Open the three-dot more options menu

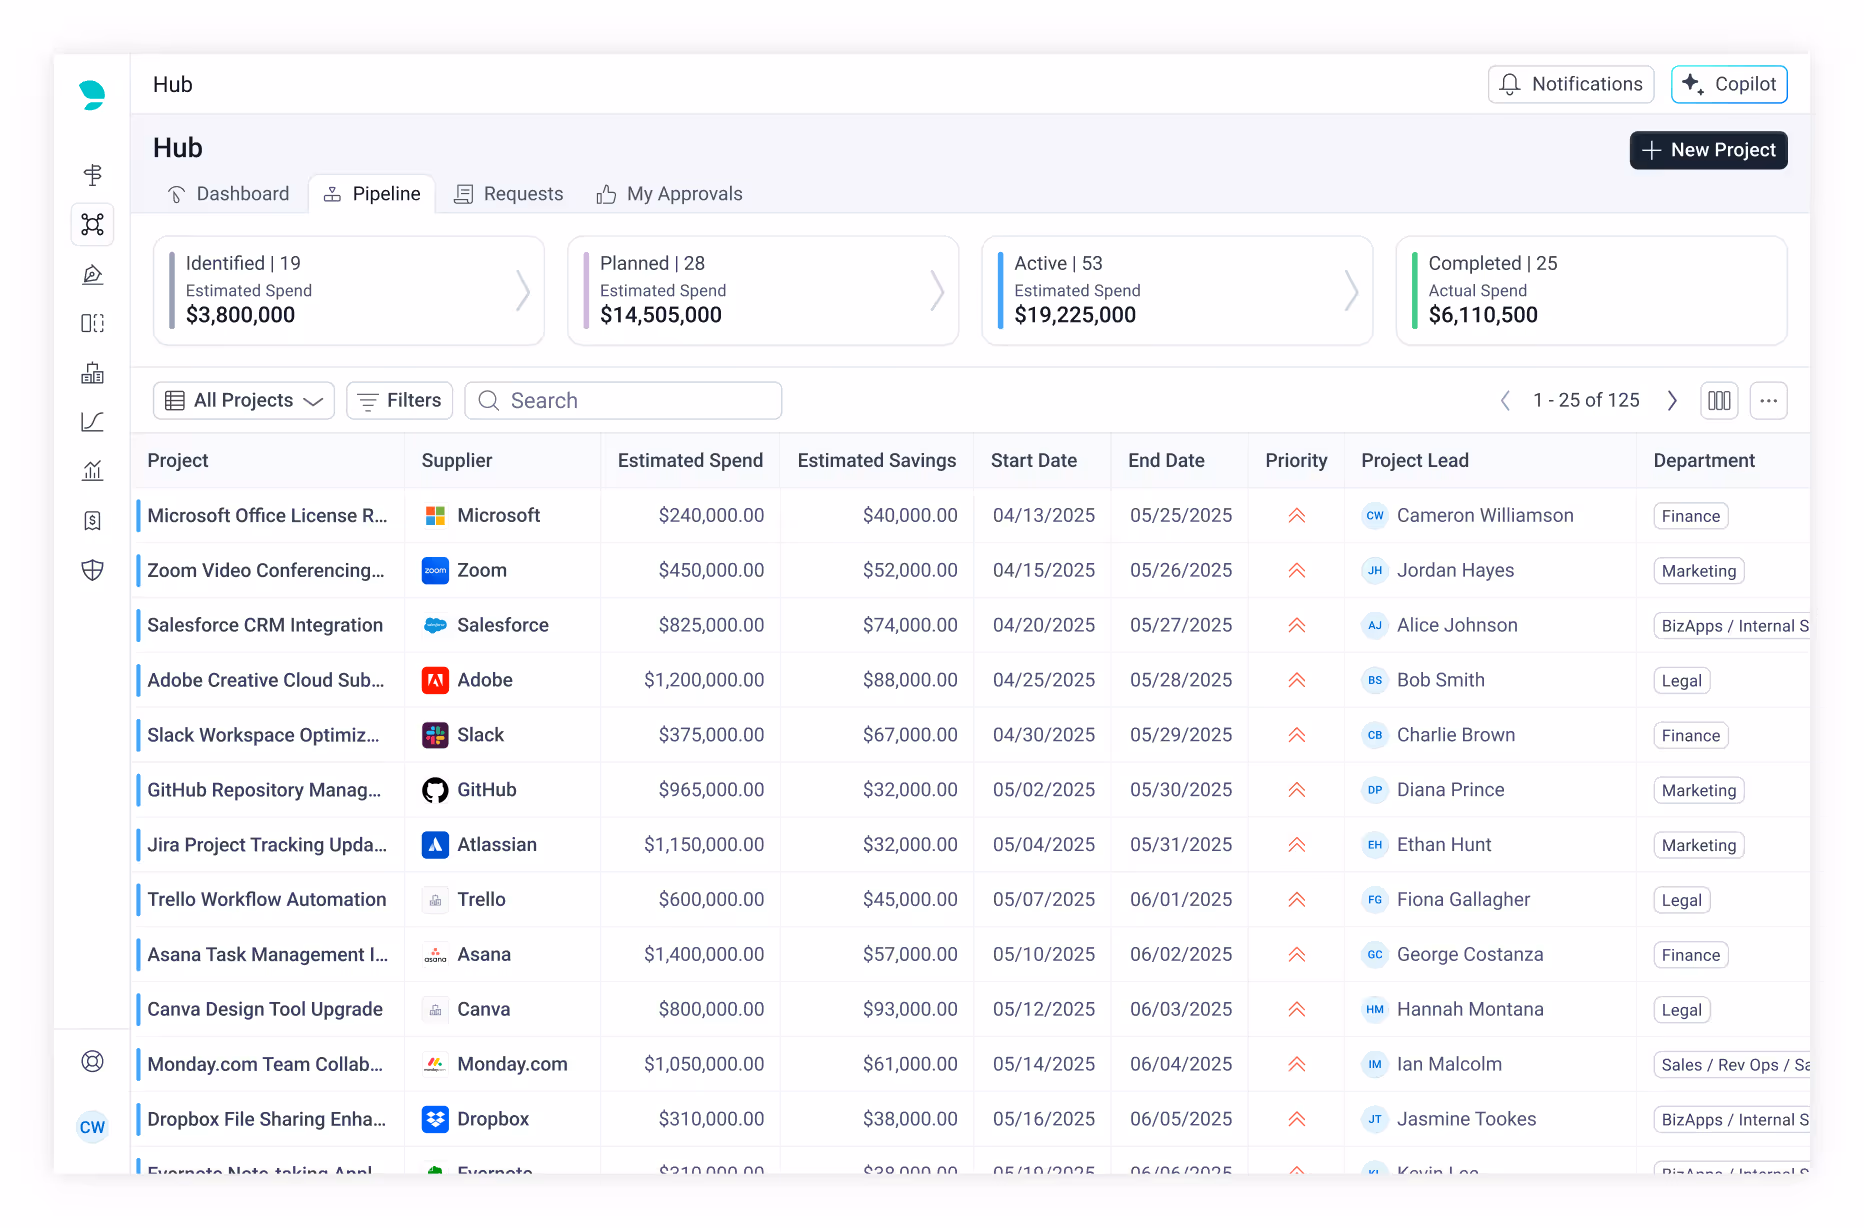[x=1768, y=401]
